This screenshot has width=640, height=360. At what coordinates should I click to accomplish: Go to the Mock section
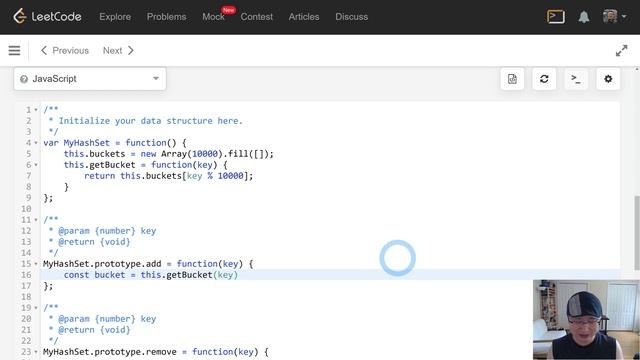tap(213, 17)
